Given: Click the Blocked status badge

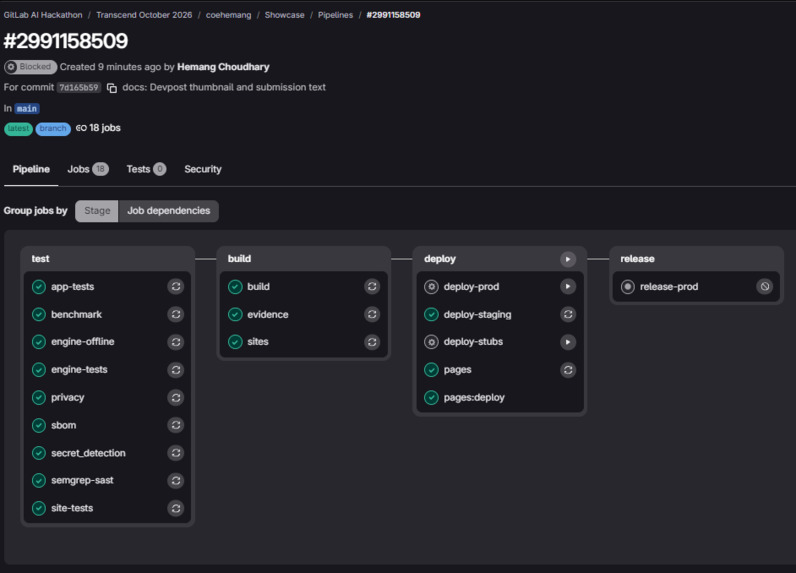Looking at the screenshot, I should (30, 67).
